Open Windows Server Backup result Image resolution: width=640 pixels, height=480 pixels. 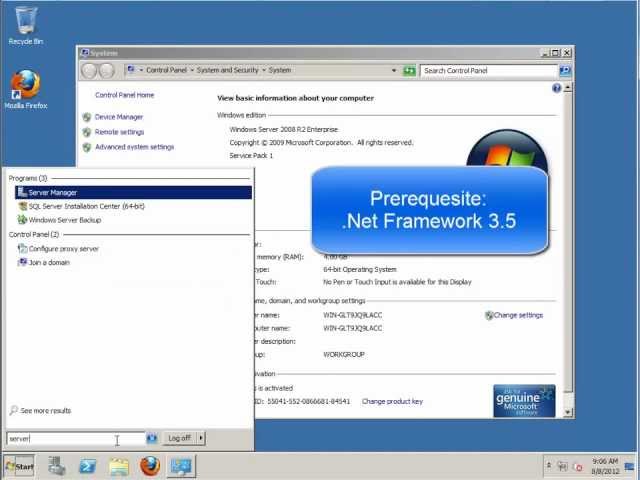point(64,220)
